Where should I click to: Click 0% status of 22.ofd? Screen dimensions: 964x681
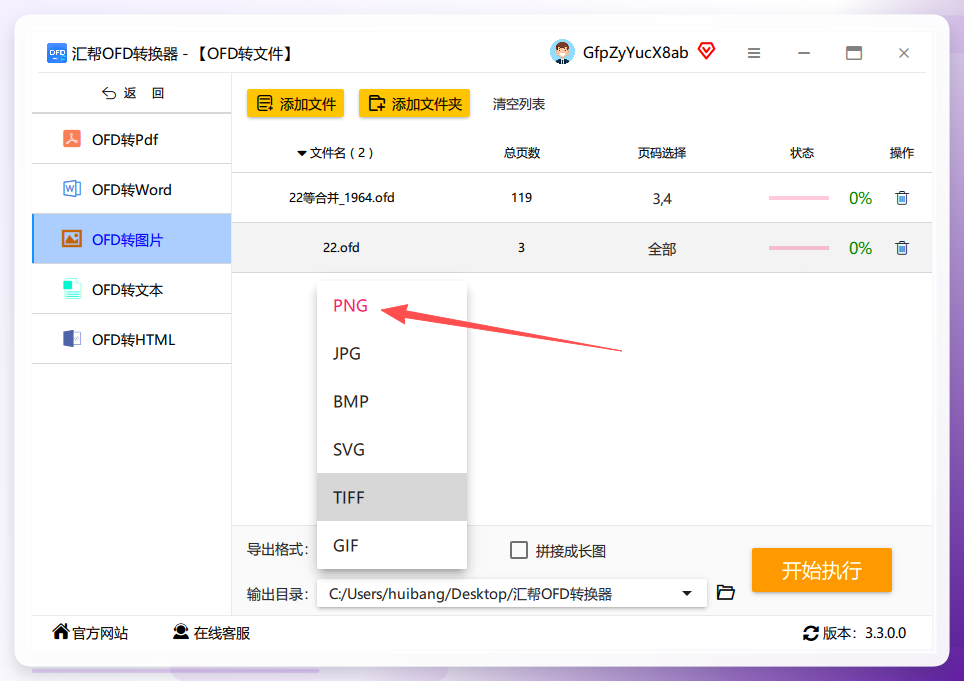tap(860, 248)
